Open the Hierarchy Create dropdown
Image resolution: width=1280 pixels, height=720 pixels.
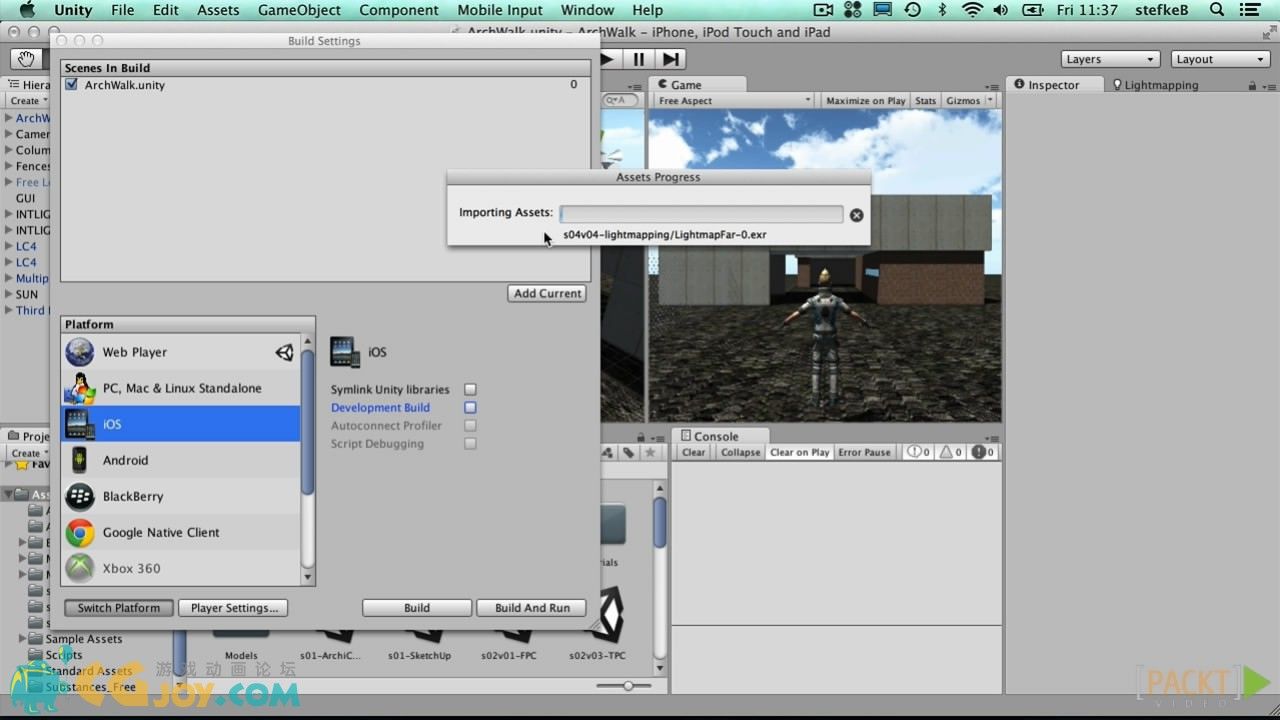click(28, 101)
